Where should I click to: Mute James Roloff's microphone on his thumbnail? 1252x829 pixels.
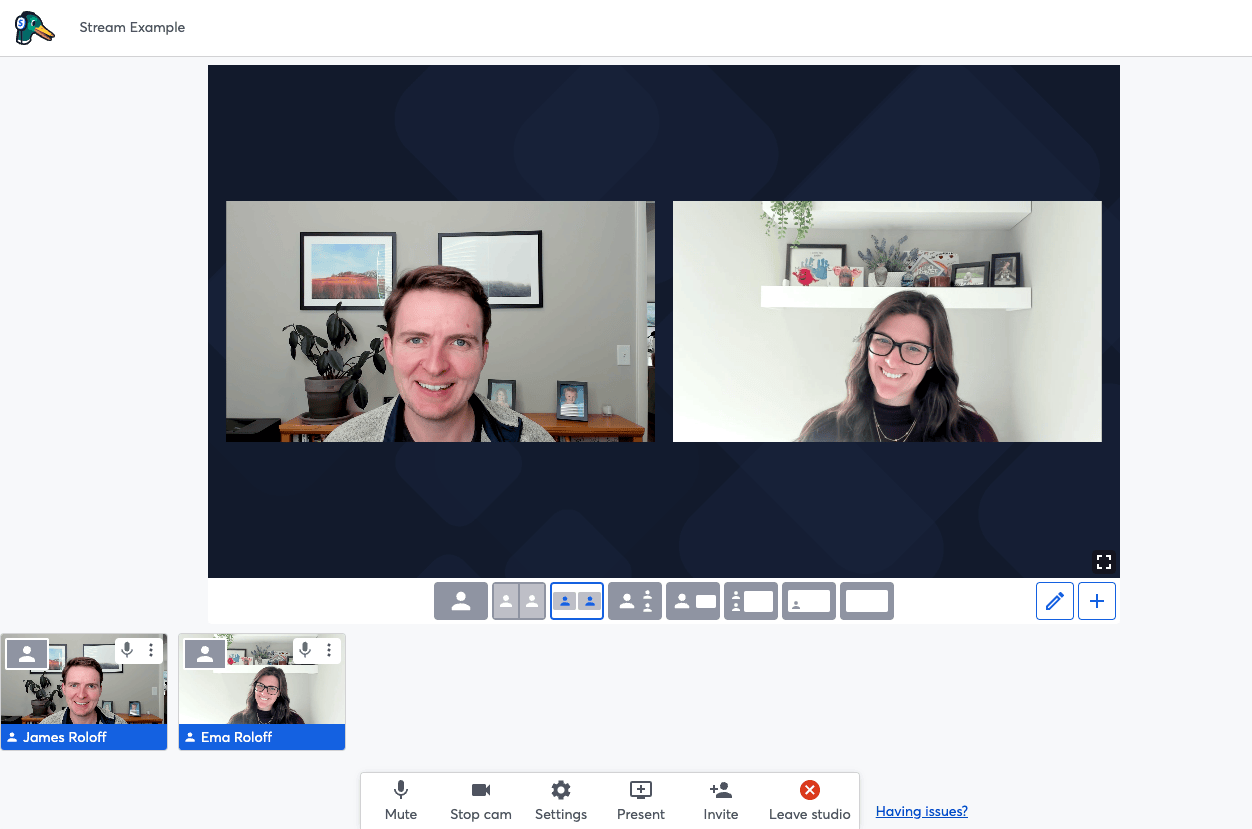pyautogui.click(x=127, y=650)
